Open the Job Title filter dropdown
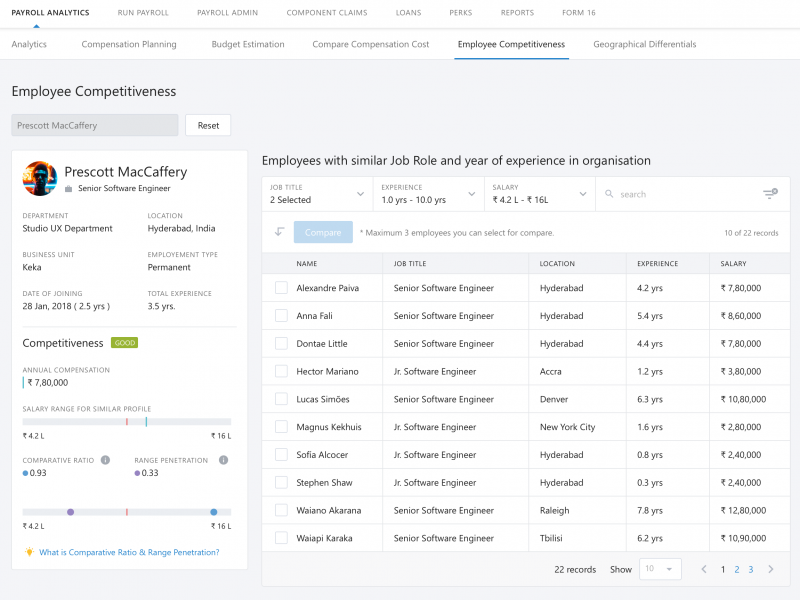 pos(317,194)
